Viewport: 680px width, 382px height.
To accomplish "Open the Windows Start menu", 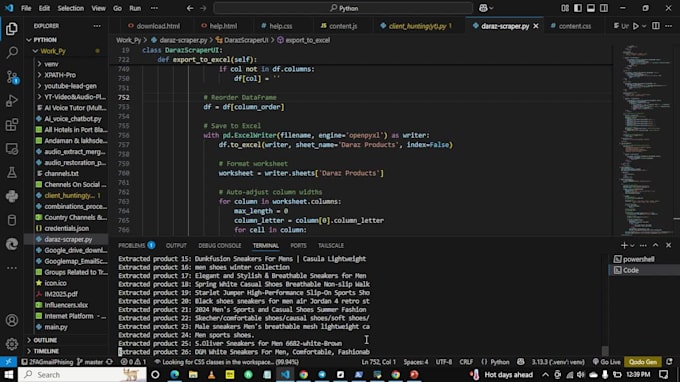I will click(8, 375).
